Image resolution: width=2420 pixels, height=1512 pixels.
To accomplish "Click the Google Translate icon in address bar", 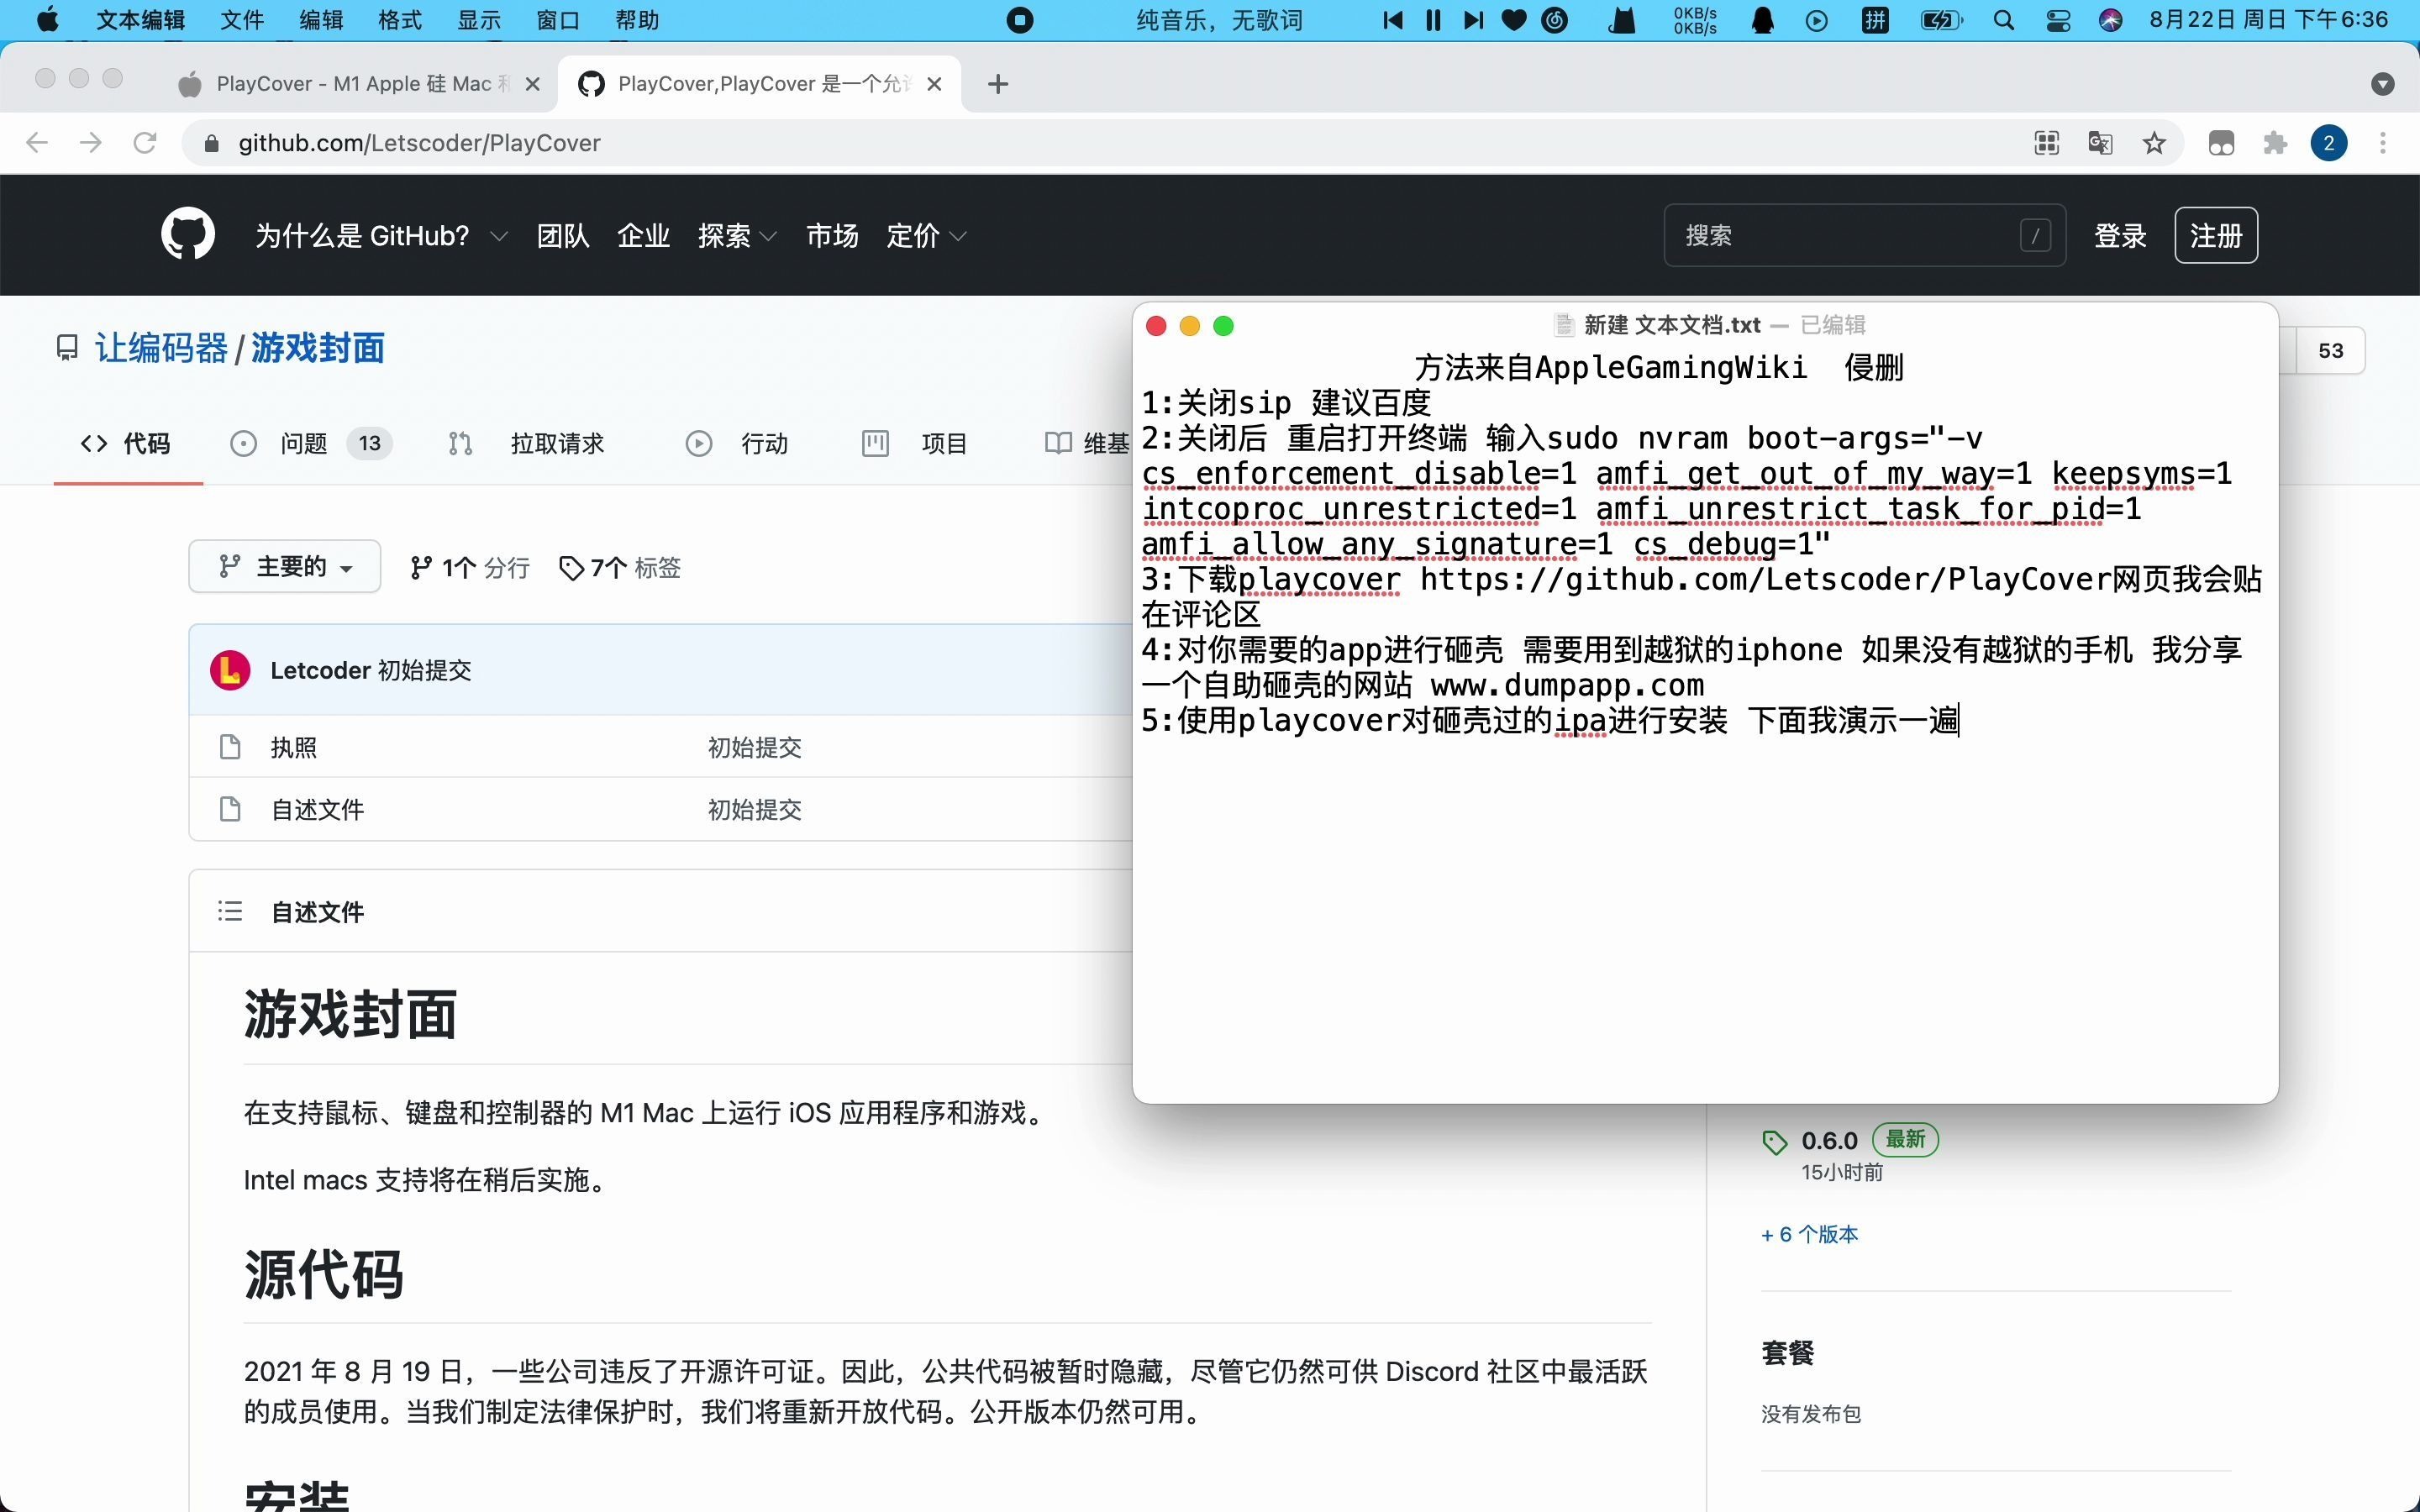I will click(x=2100, y=143).
